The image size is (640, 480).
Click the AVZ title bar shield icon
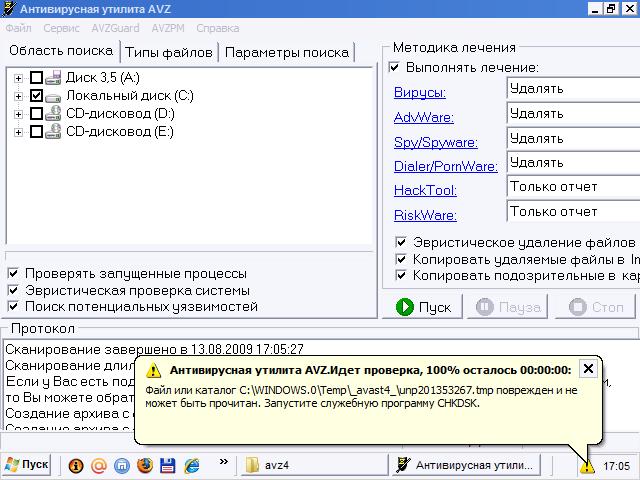[x=9, y=9]
